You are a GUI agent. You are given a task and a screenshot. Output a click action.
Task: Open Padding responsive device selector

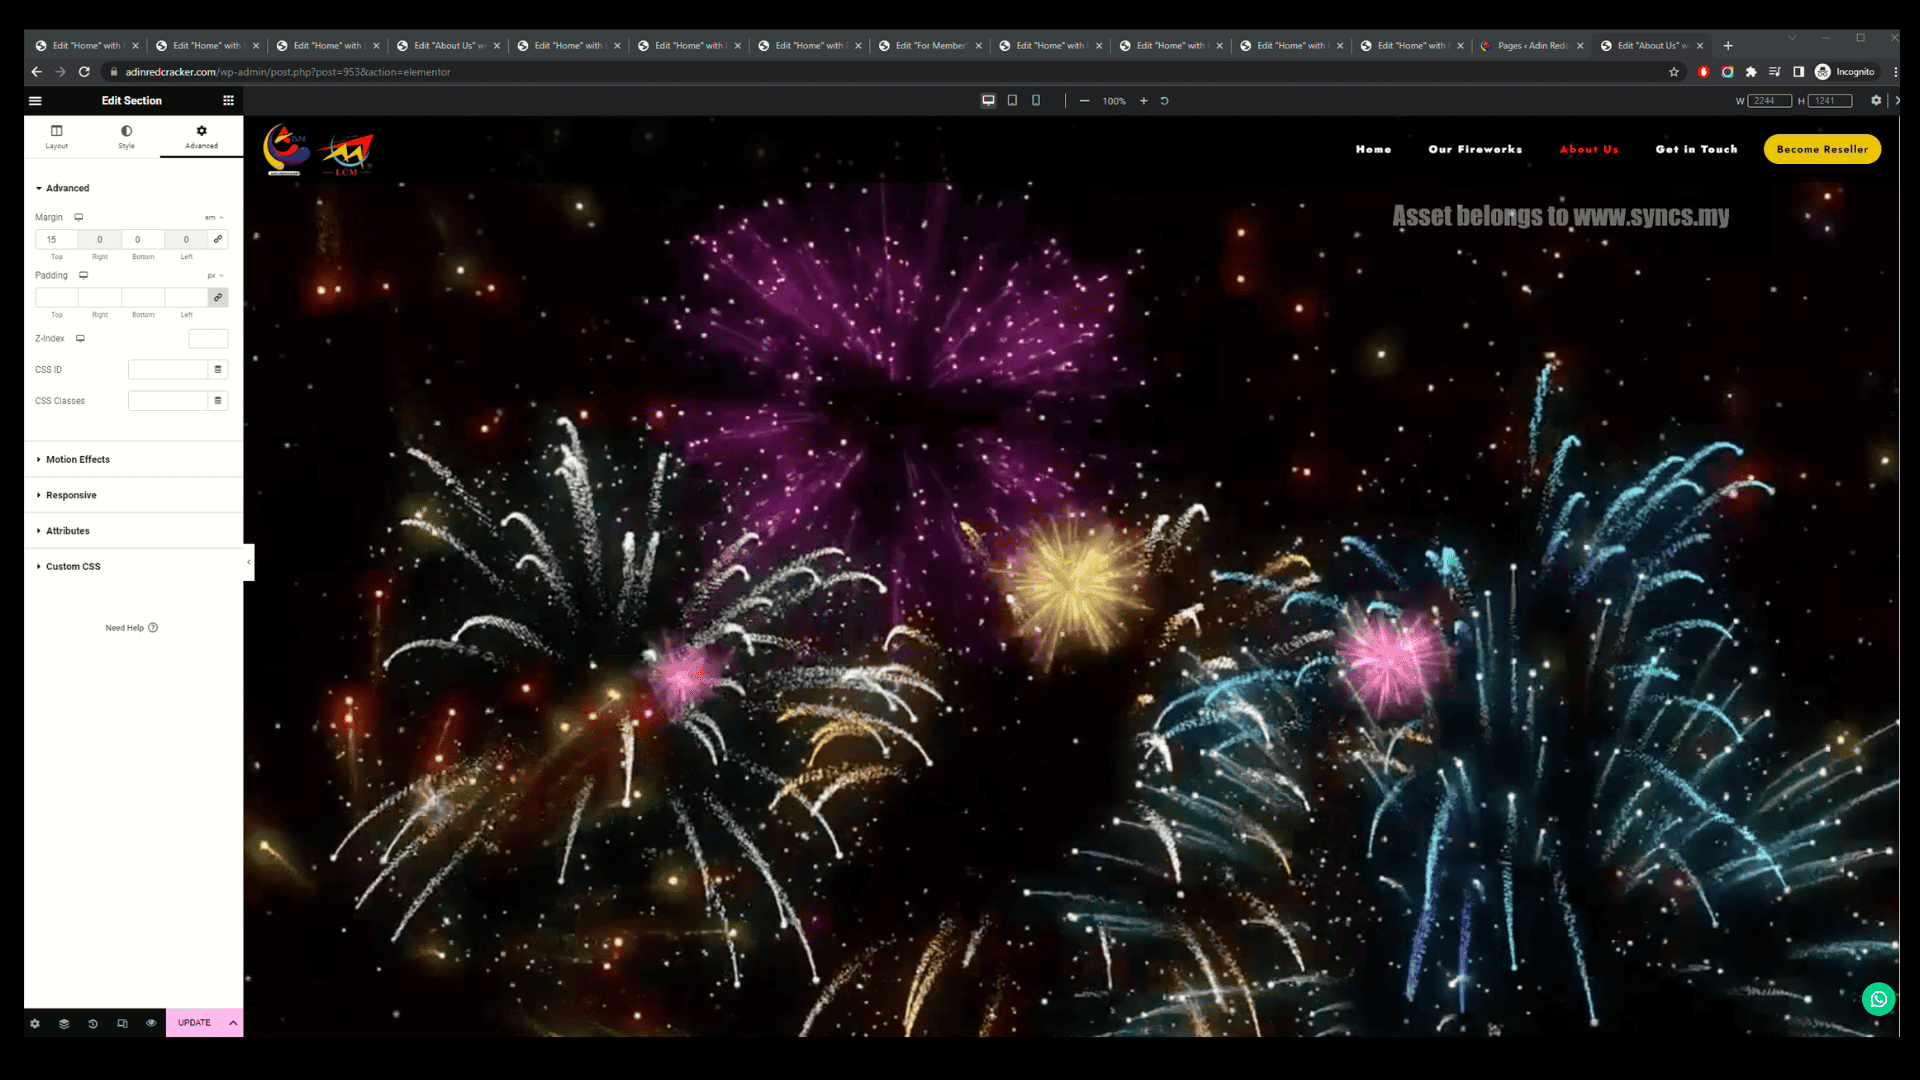point(84,275)
